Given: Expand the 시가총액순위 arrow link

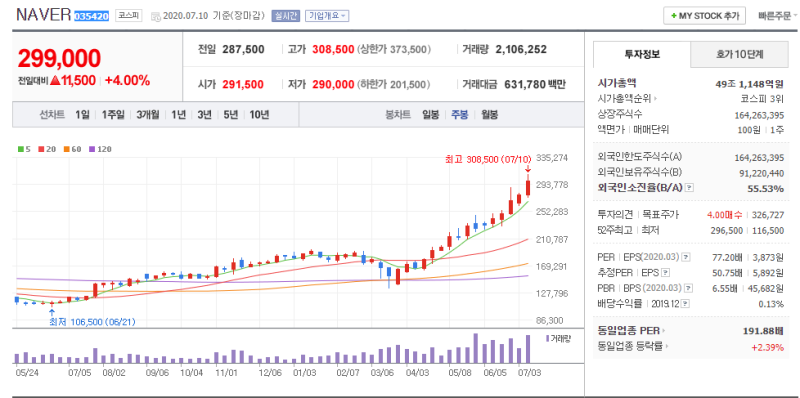Looking at the screenshot, I should pos(628,98).
